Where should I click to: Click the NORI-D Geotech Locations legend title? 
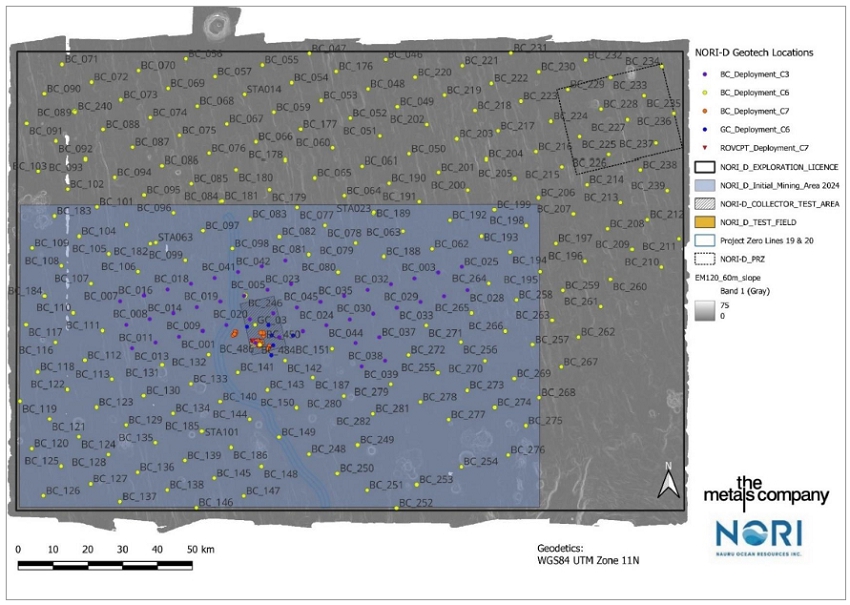point(753,52)
